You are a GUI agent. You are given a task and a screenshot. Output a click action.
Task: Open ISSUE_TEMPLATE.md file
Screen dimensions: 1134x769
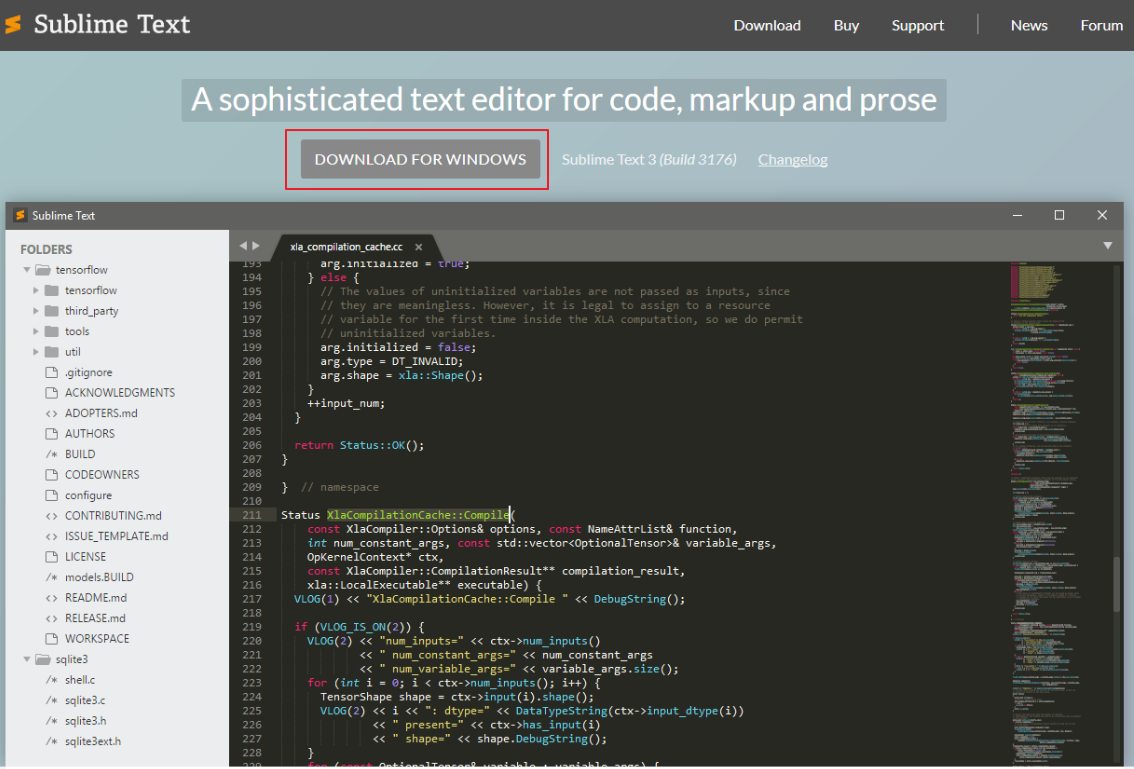pos(116,536)
